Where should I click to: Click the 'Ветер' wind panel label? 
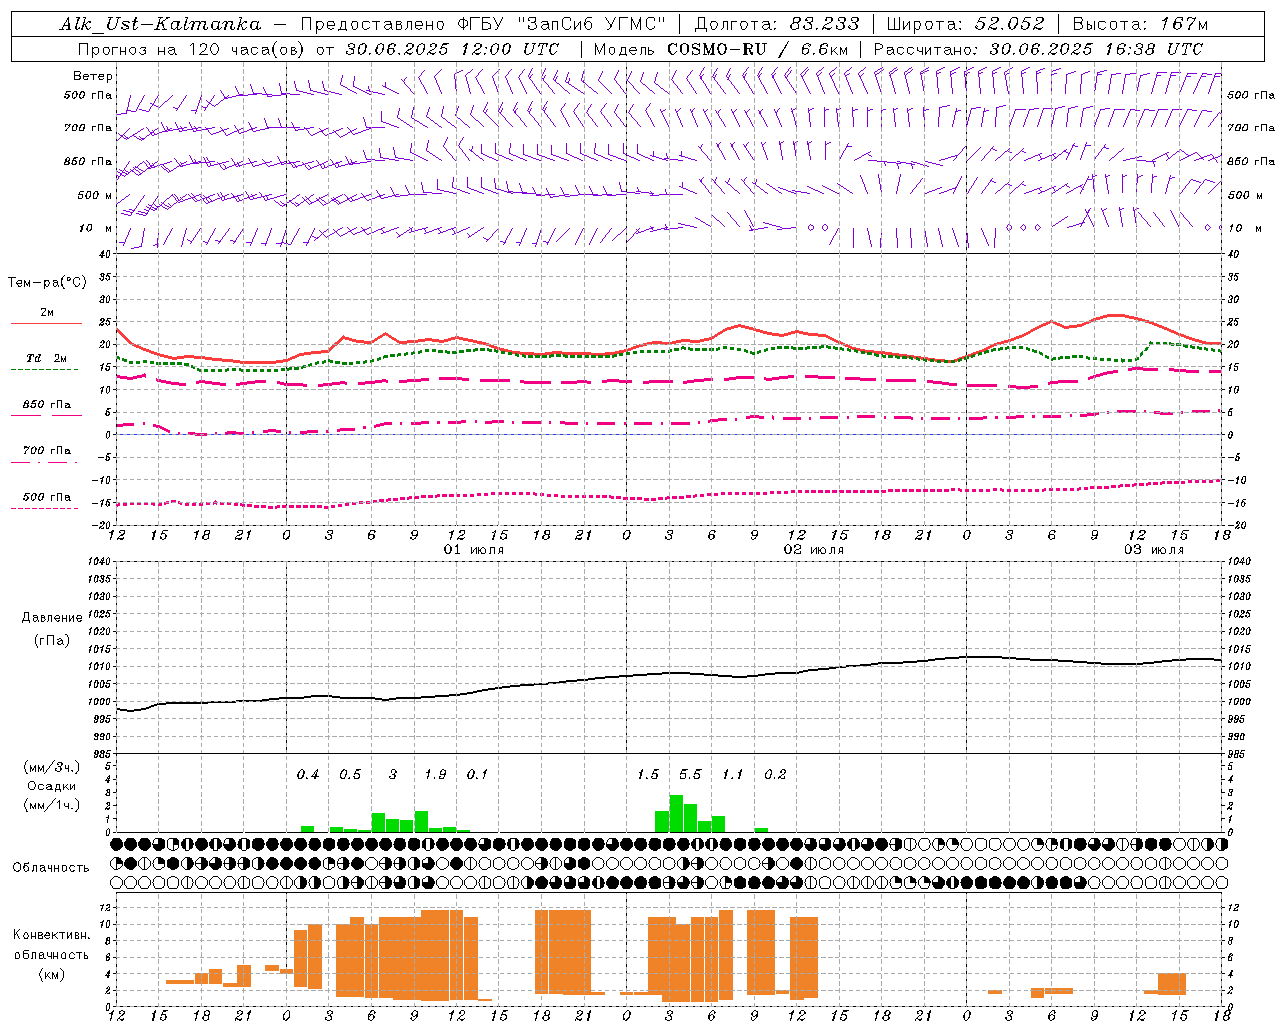pos(93,76)
